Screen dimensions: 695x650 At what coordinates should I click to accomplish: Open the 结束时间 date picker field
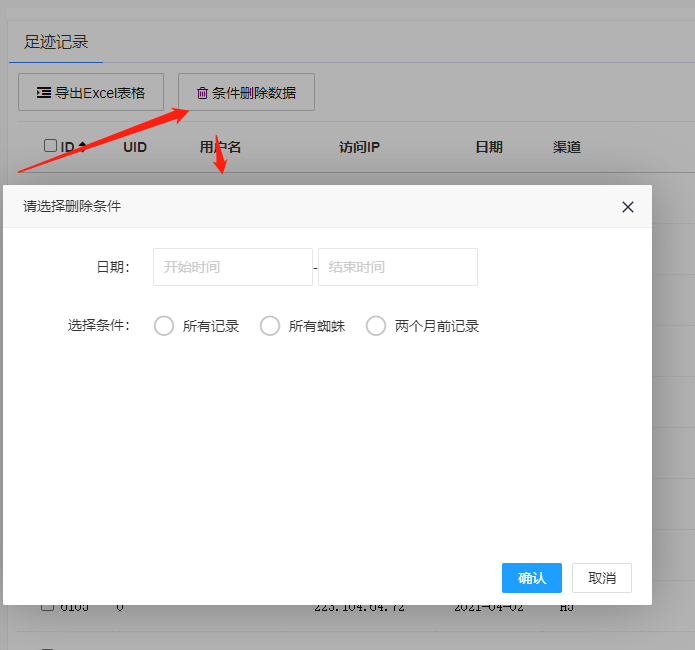tap(397, 267)
